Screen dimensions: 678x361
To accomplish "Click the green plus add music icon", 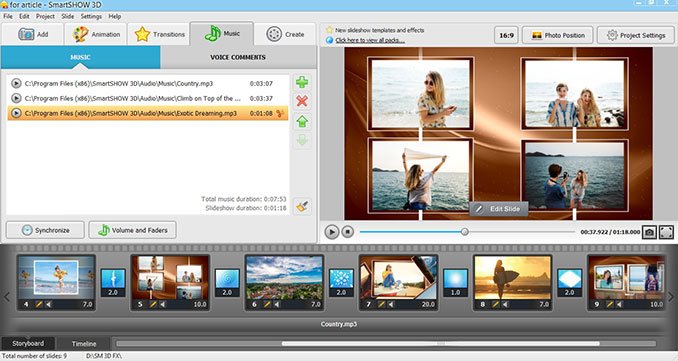I will (x=302, y=82).
